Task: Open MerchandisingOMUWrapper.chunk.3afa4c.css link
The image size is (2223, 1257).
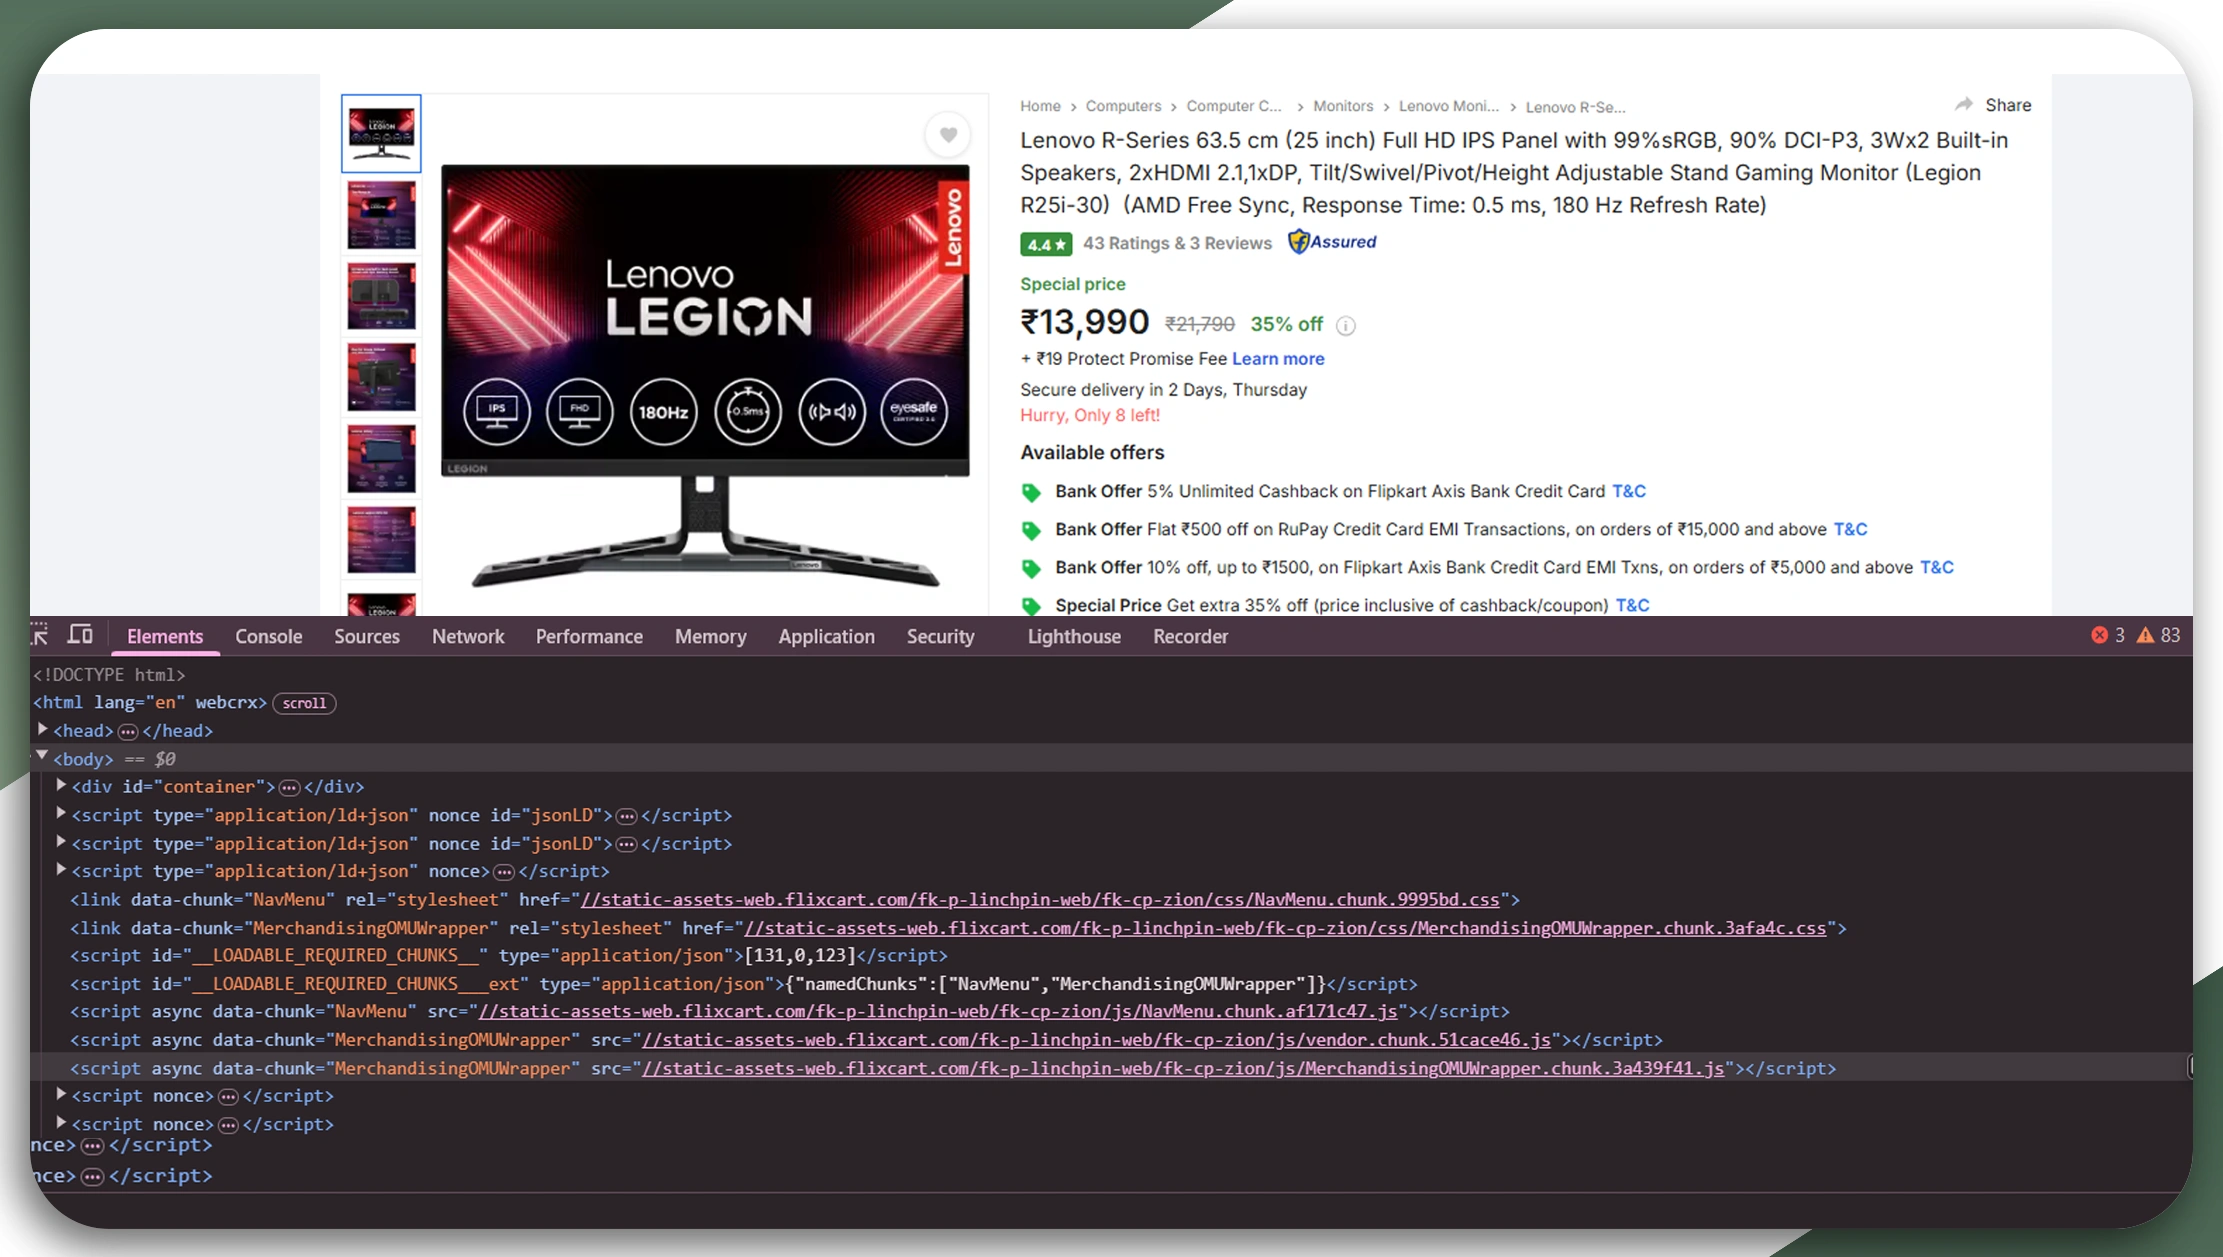Action: [x=1285, y=928]
